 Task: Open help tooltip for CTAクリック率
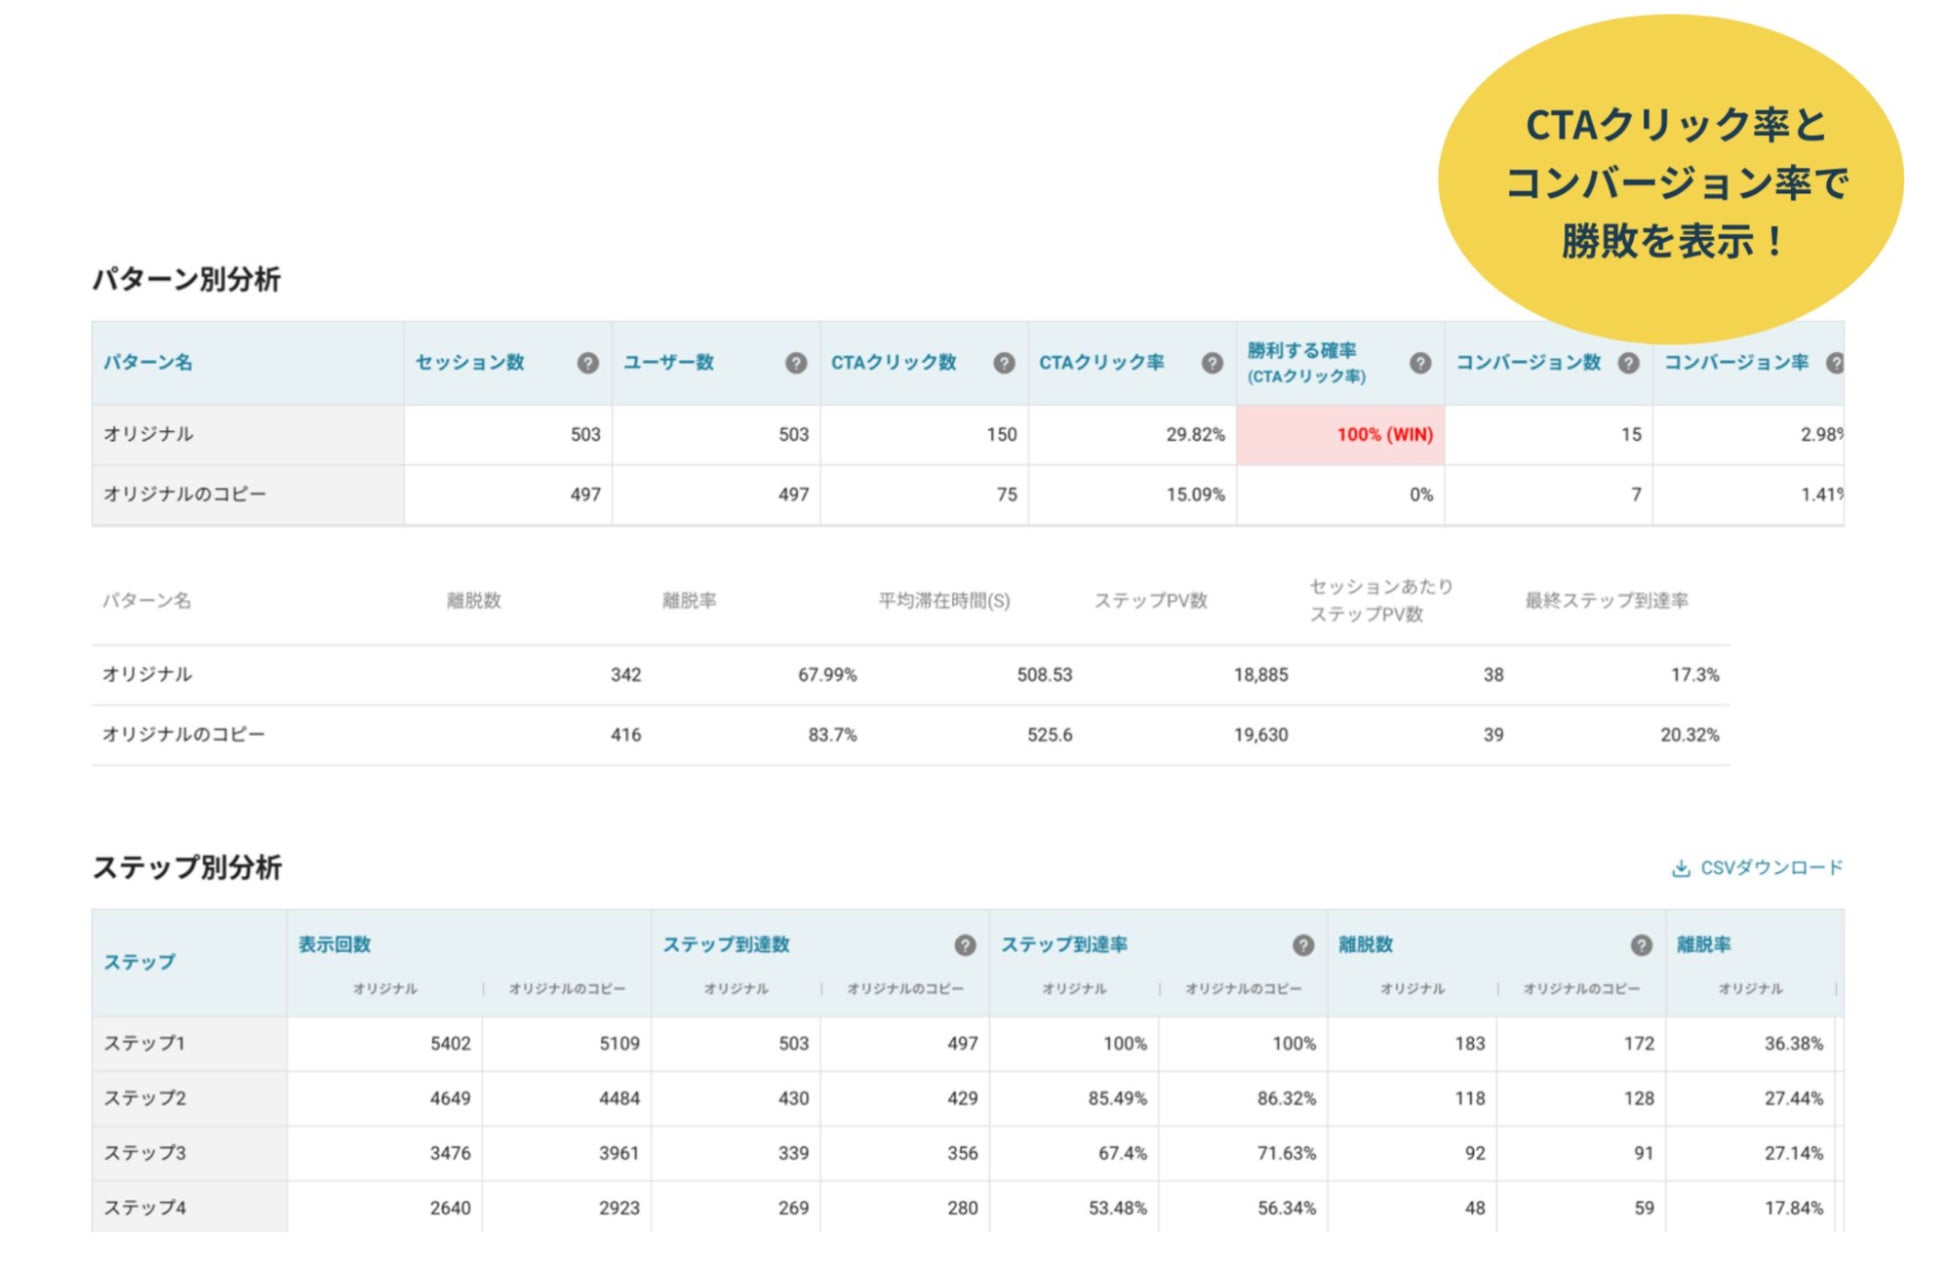click(x=1212, y=363)
